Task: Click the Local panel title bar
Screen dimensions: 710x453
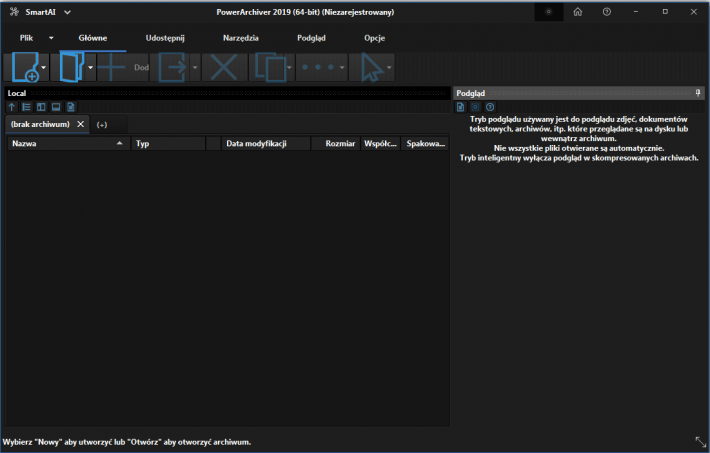Action: 227,93
